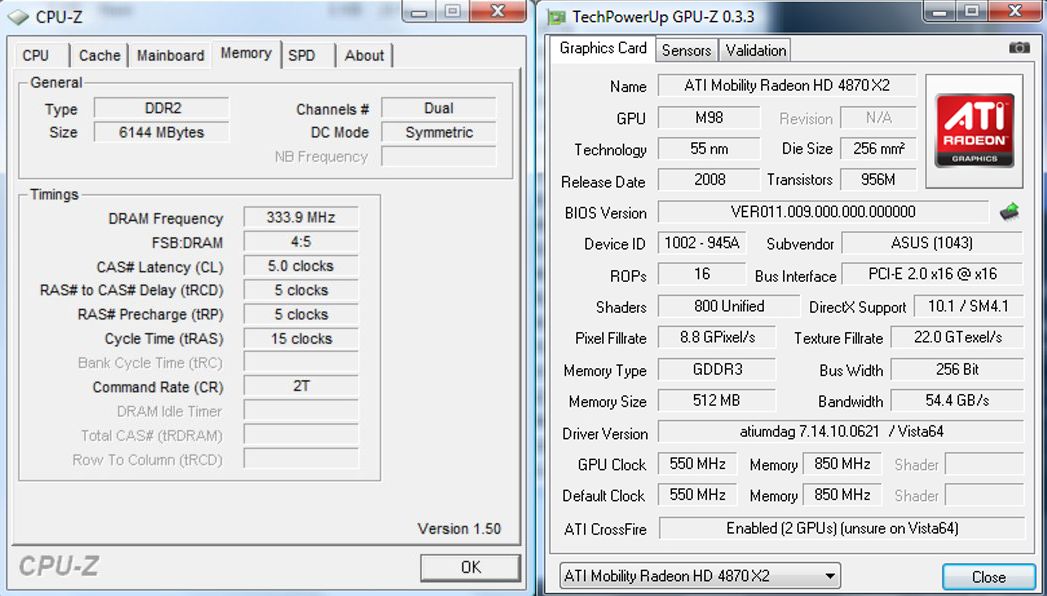Click the ATI CrossFire Enabled (2 GPUs) field
1047x596 pixels.
[842, 528]
